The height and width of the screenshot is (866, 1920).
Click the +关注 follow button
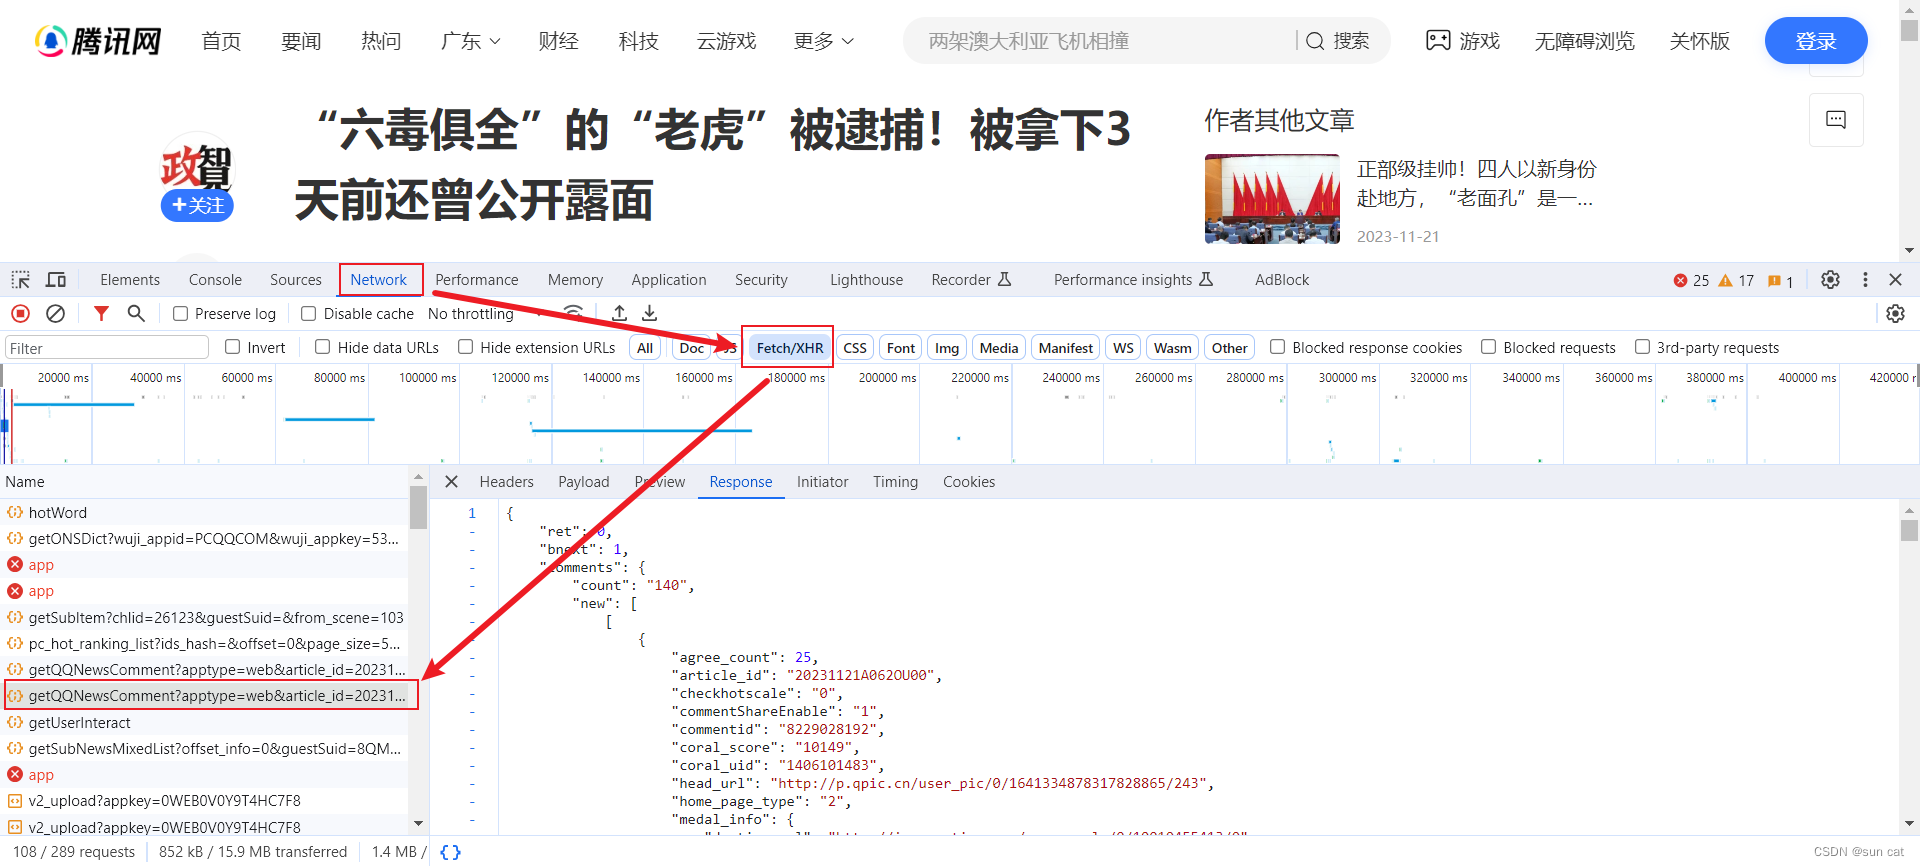pos(197,206)
